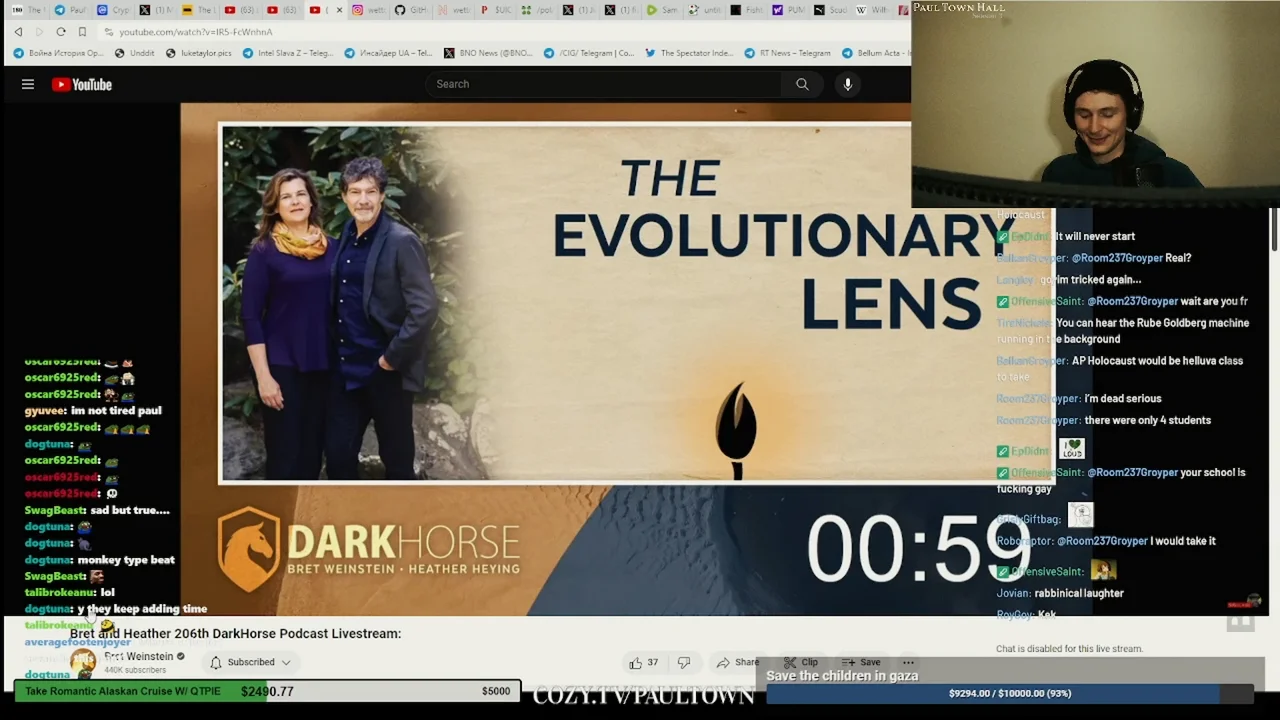The width and height of the screenshot is (1280, 720).
Task: Create a clip with the Clip button
Action: [800, 662]
